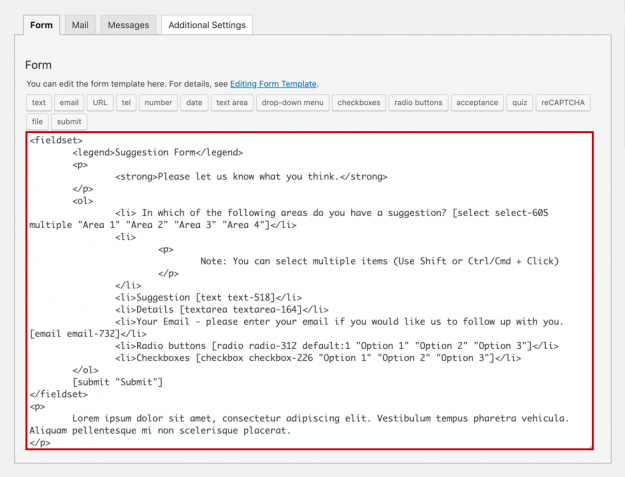The height and width of the screenshot is (477, 625).
Task: Add a date field tag
Action: pyautogui.click(x=194, y=102)
